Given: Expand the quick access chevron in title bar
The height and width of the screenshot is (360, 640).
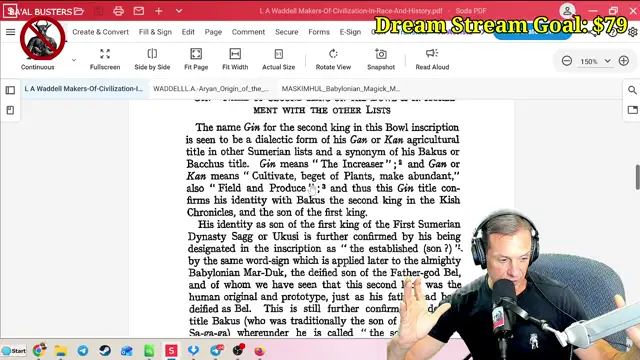Looking at the screenshot, I should click(x=179, y=11).
